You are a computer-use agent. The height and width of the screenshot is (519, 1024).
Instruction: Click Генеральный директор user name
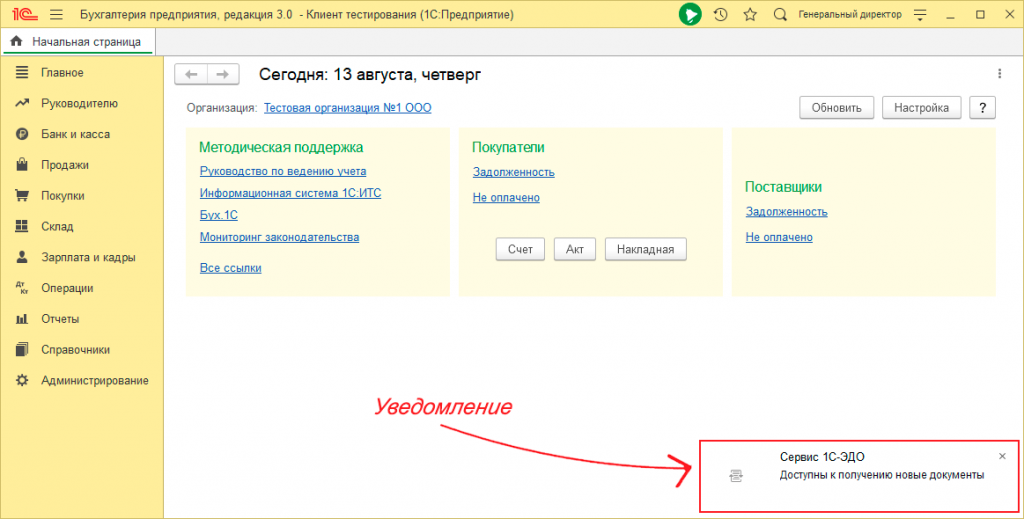pos(850,14)
